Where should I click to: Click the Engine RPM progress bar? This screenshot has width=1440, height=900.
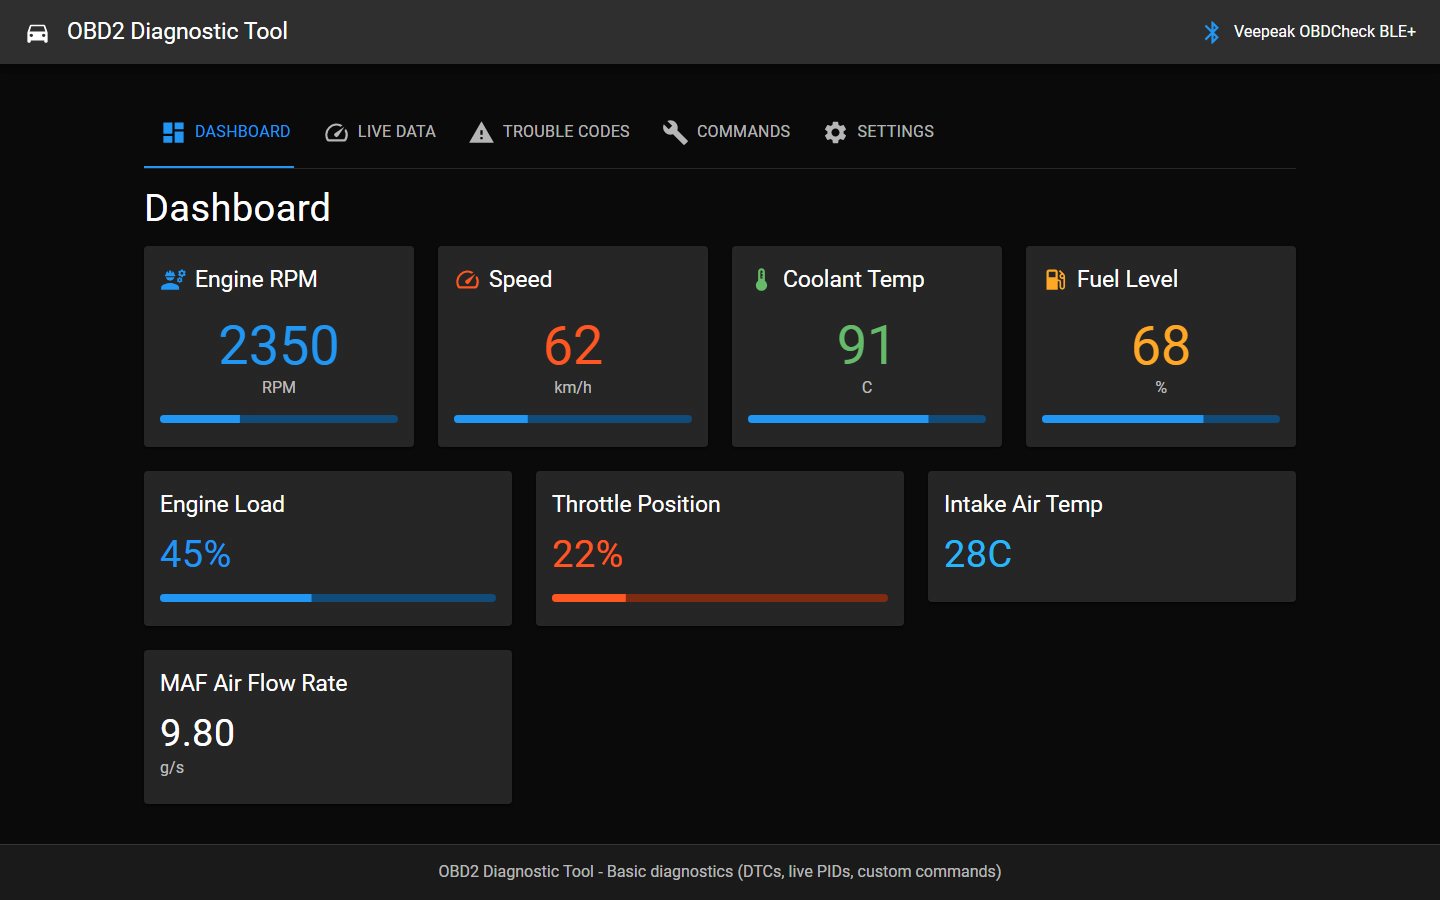(x=279, y=419)
